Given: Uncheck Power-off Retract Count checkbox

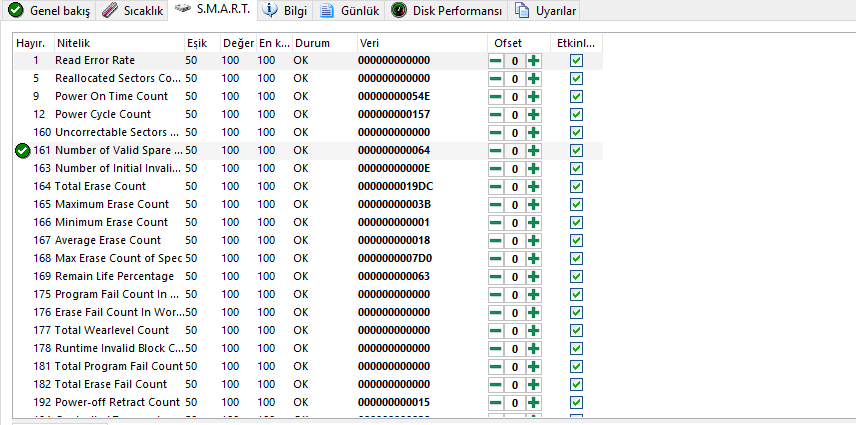Looking at the screenshot, I should tap(576, 403).
